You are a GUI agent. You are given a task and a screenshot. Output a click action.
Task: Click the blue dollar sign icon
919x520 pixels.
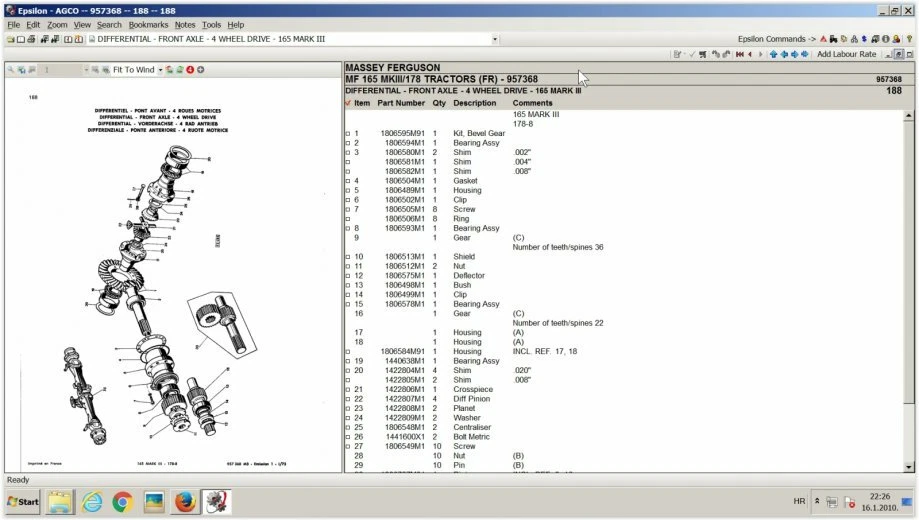pos(864,39)
